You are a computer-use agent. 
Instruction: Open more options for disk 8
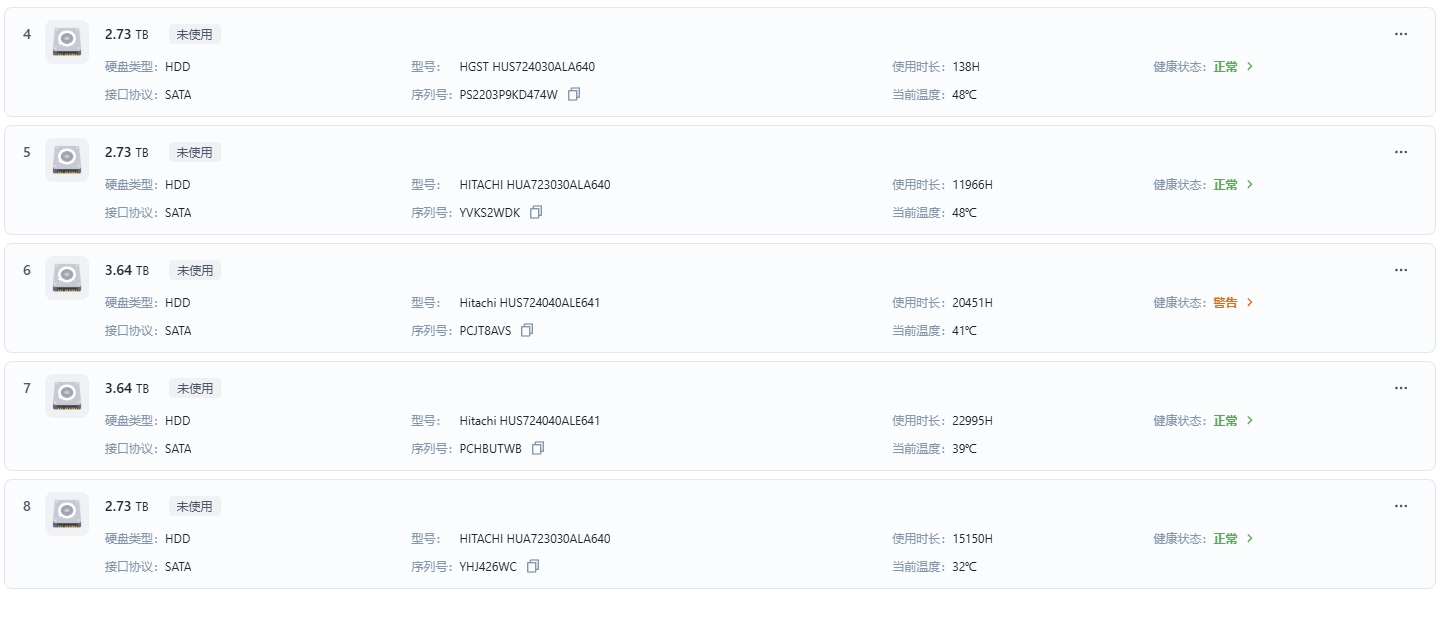click(x=1401, y=506)
